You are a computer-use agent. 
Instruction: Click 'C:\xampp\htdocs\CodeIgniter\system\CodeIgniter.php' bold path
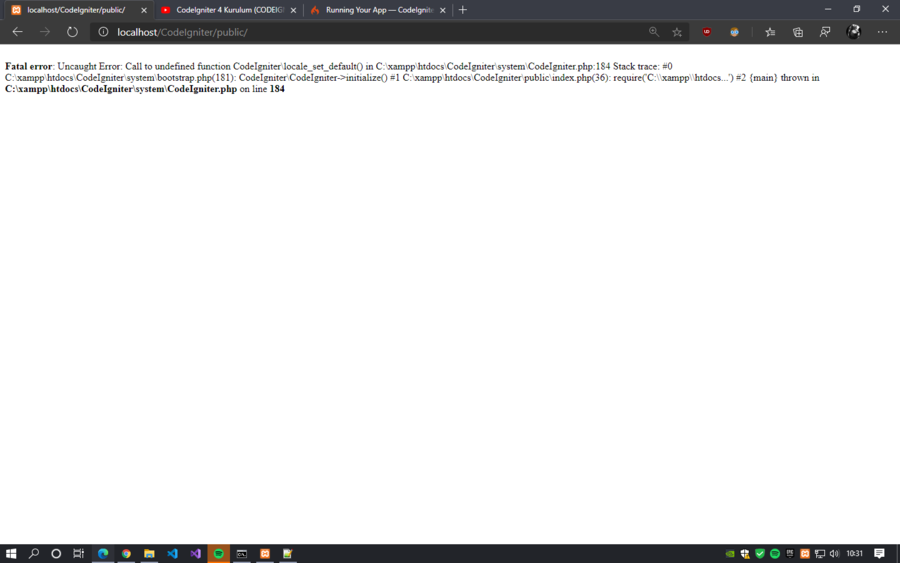[121, 89]
